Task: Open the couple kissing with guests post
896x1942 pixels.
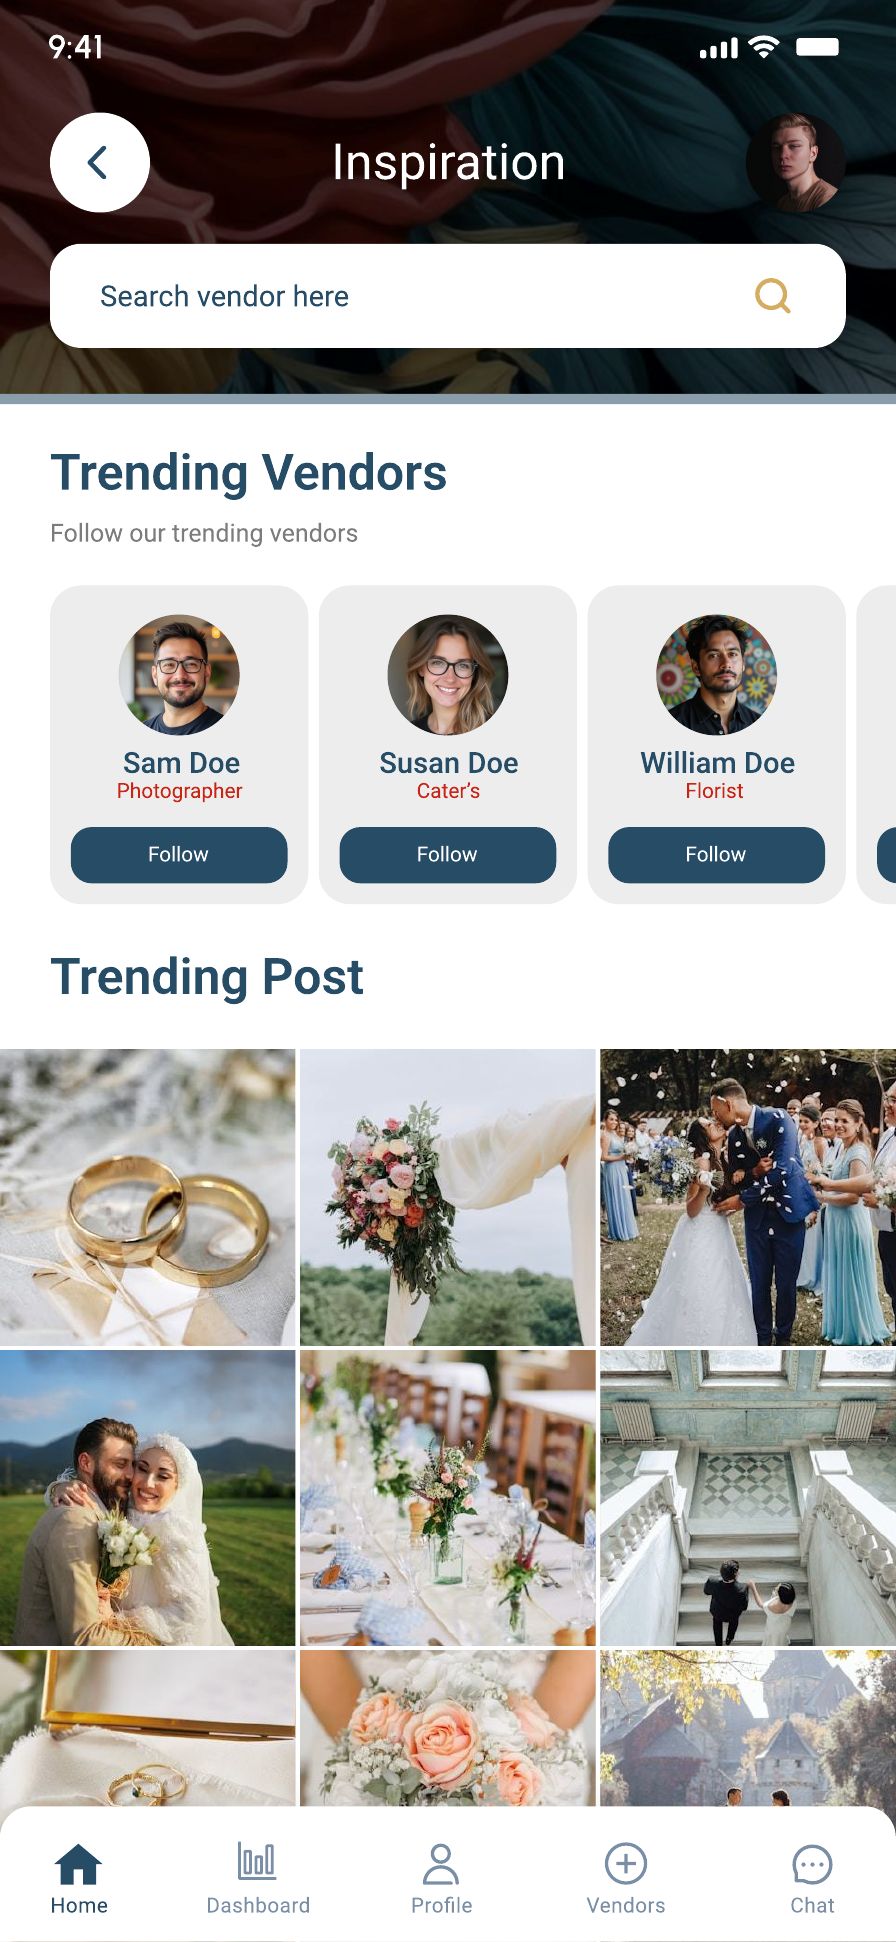Action: pyautogui.click(x=748, y=1197)
